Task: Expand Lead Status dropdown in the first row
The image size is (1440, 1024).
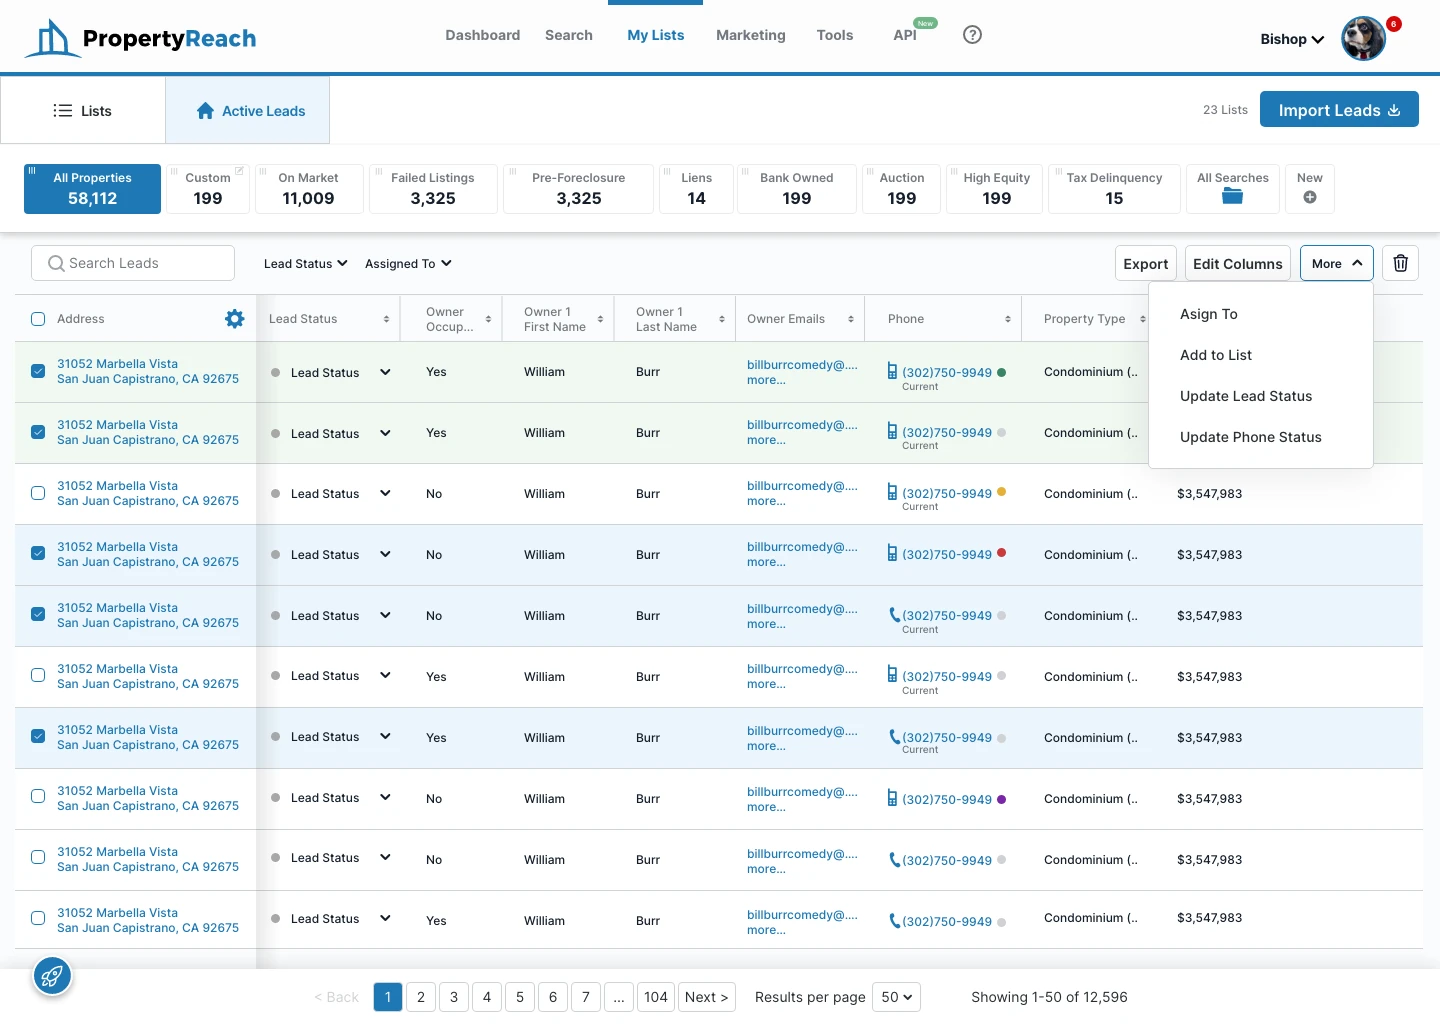Action: coord(385,372)
